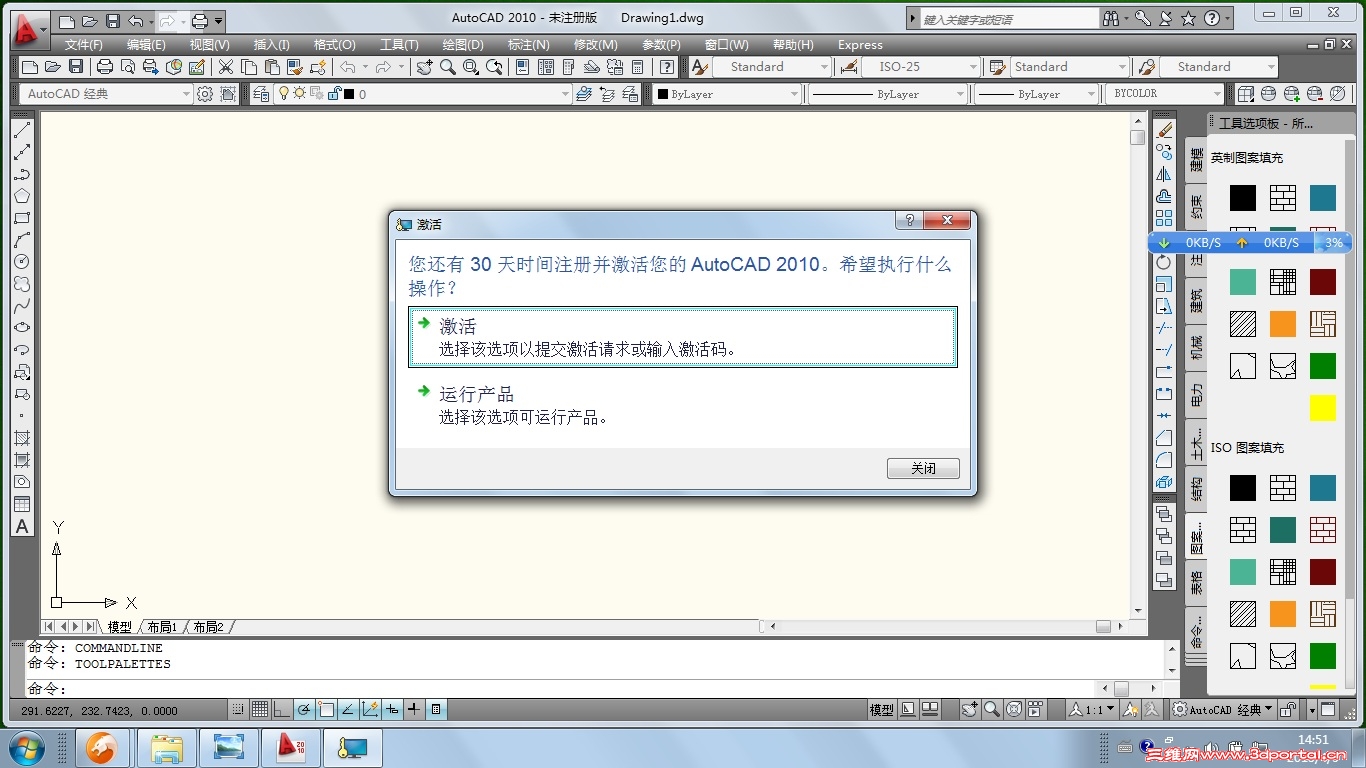
Task: Plot the drawing with the printer icon
Action: tap(104, 67)
